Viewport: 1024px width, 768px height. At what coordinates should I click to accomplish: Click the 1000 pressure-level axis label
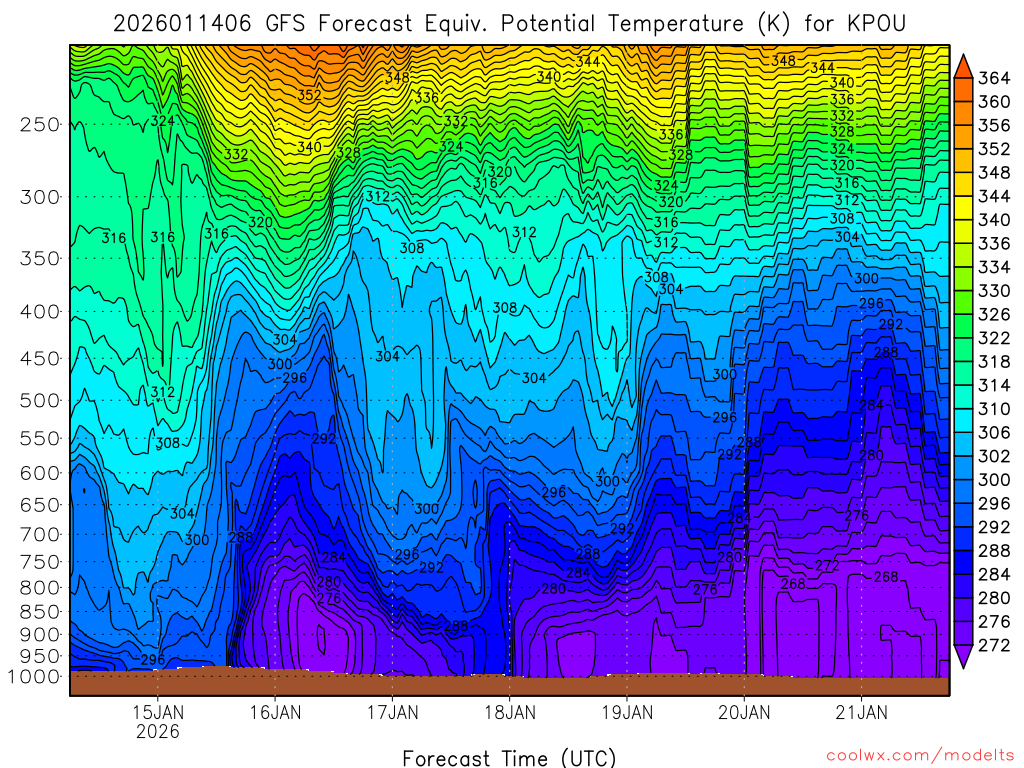pos(34,677)
